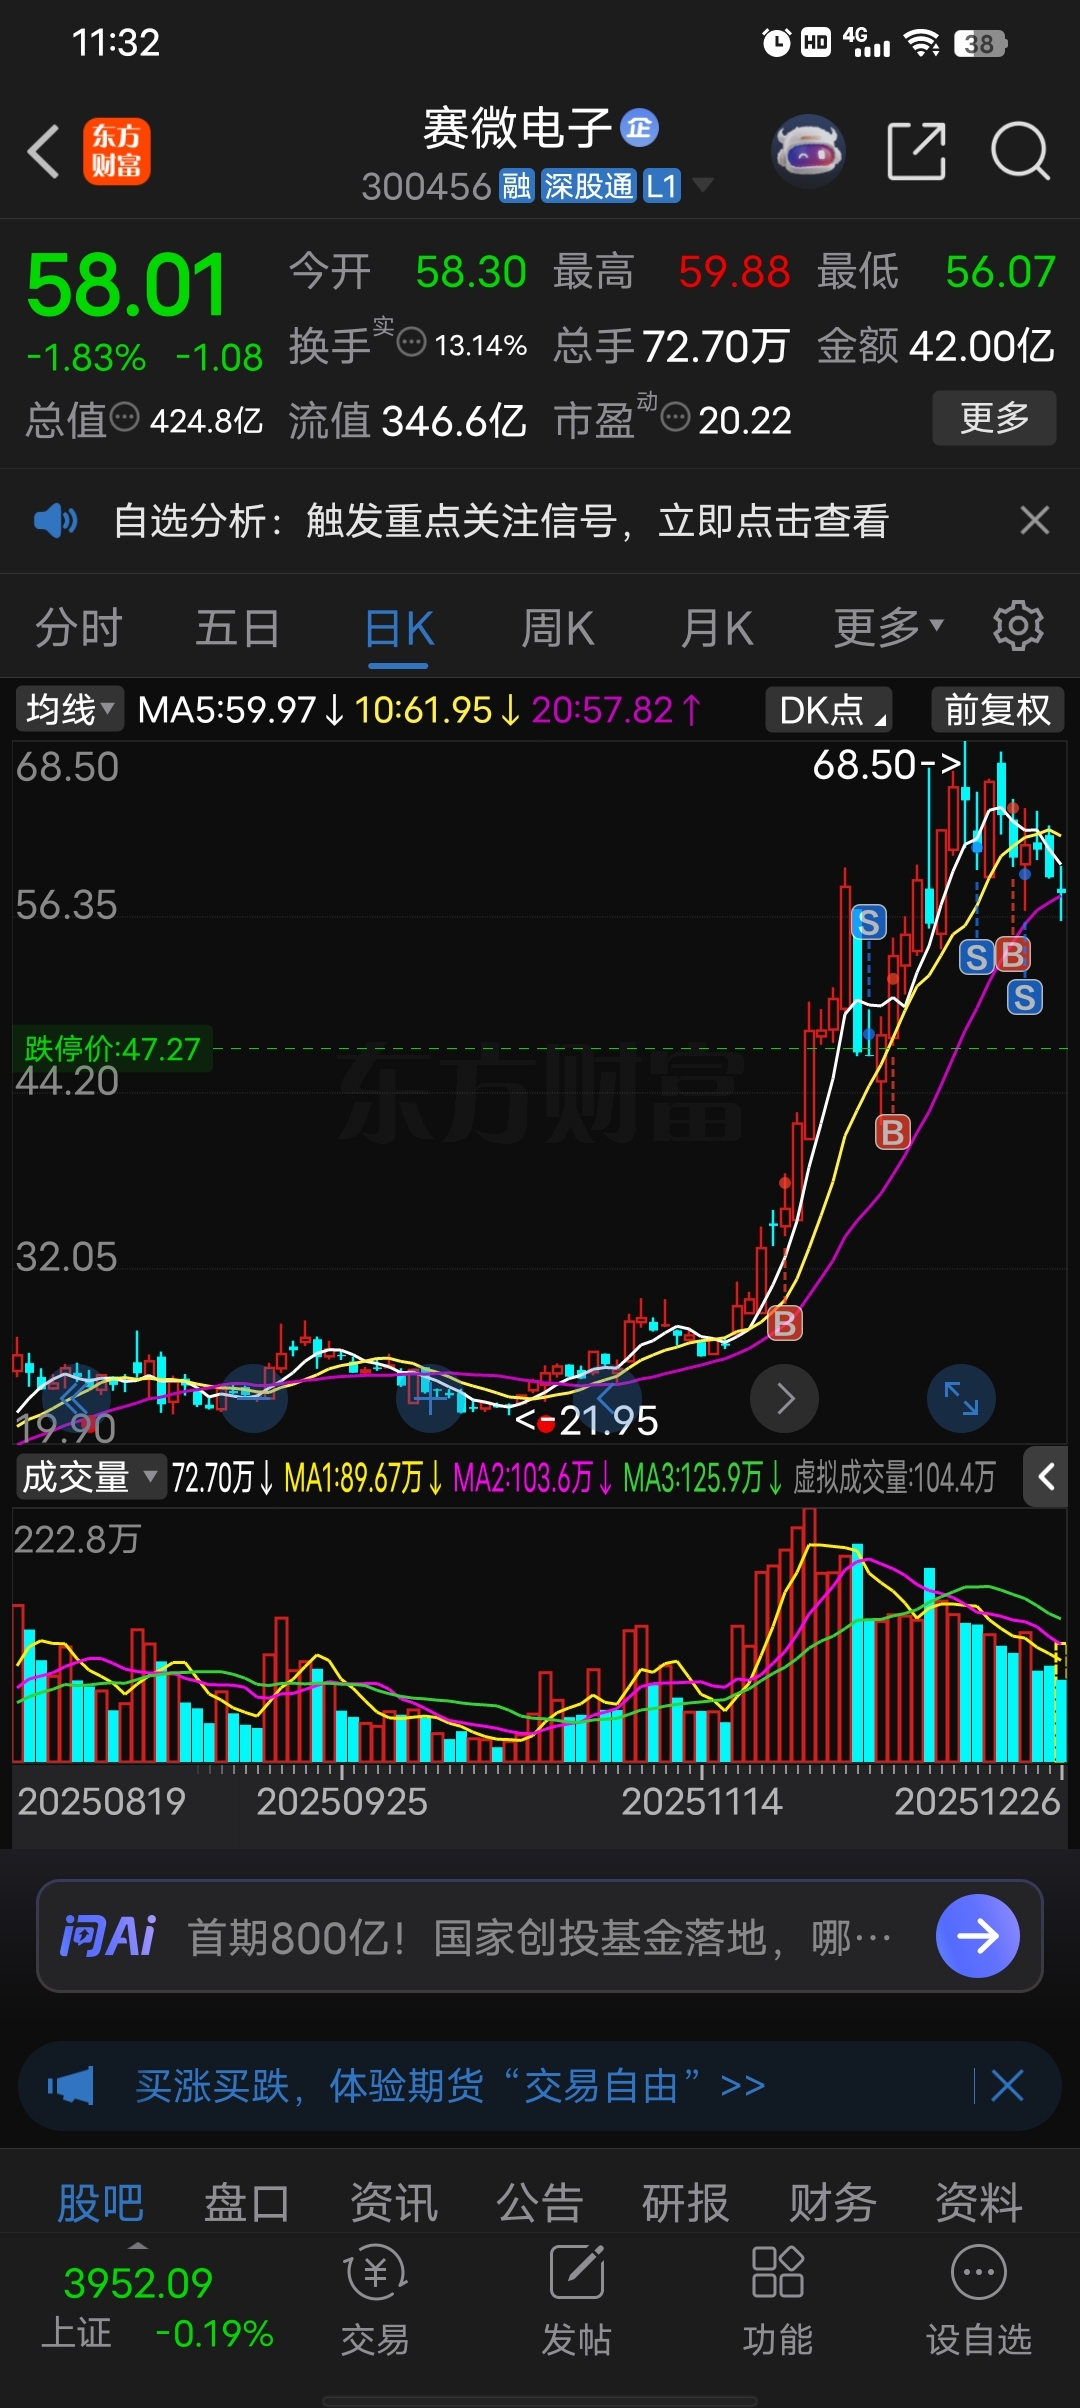
Task: Open the 盘口 order book tab
Action: point(247,2202)
